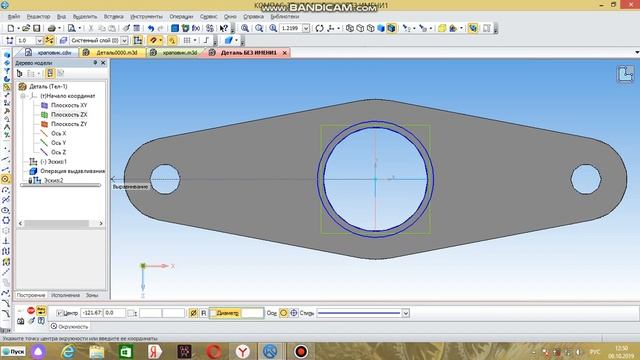Open the zoom scale dropdown
The height and width of the screenshot is (360, 640).
[306, 28]
